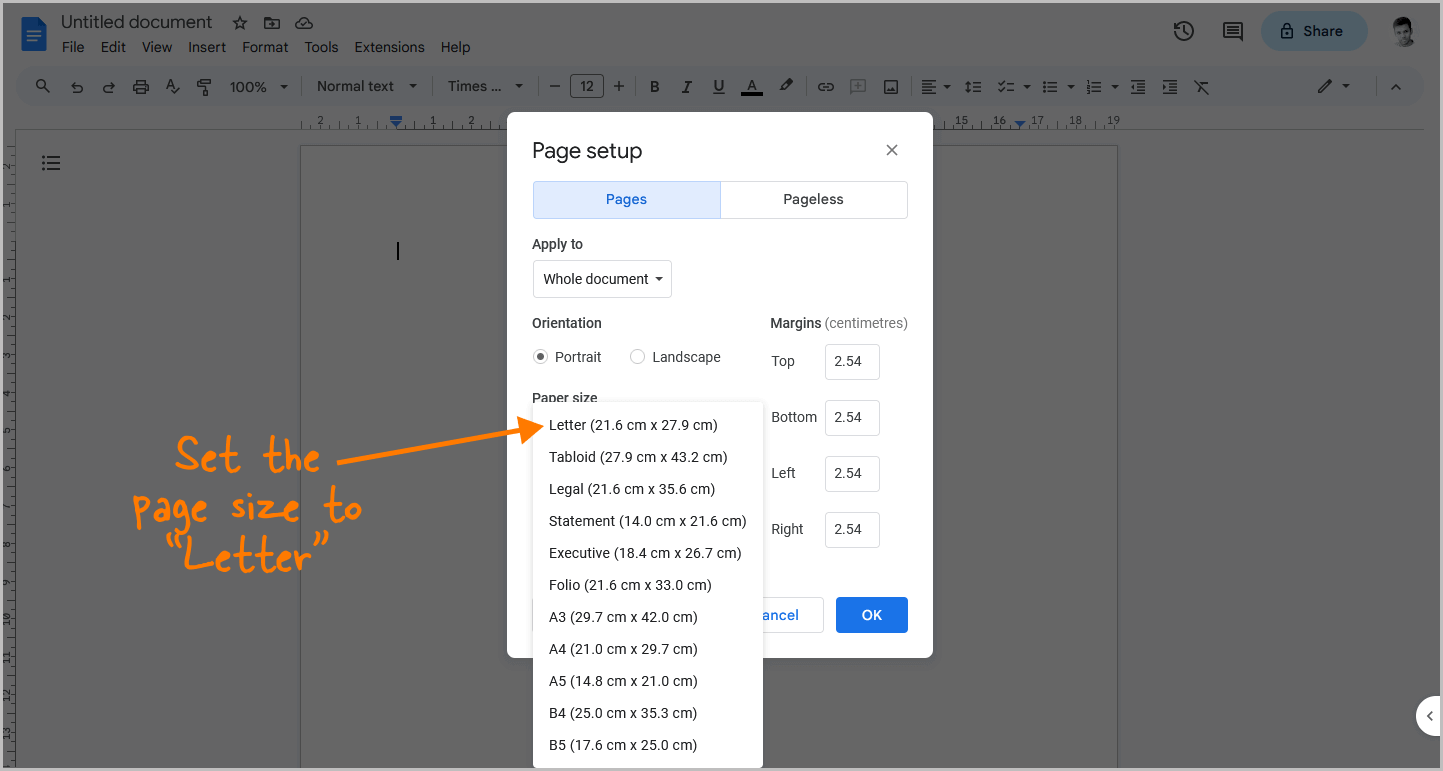Select the clear formatting icon
Screen dimensions: 1443x771
[x=1202, y=86]
